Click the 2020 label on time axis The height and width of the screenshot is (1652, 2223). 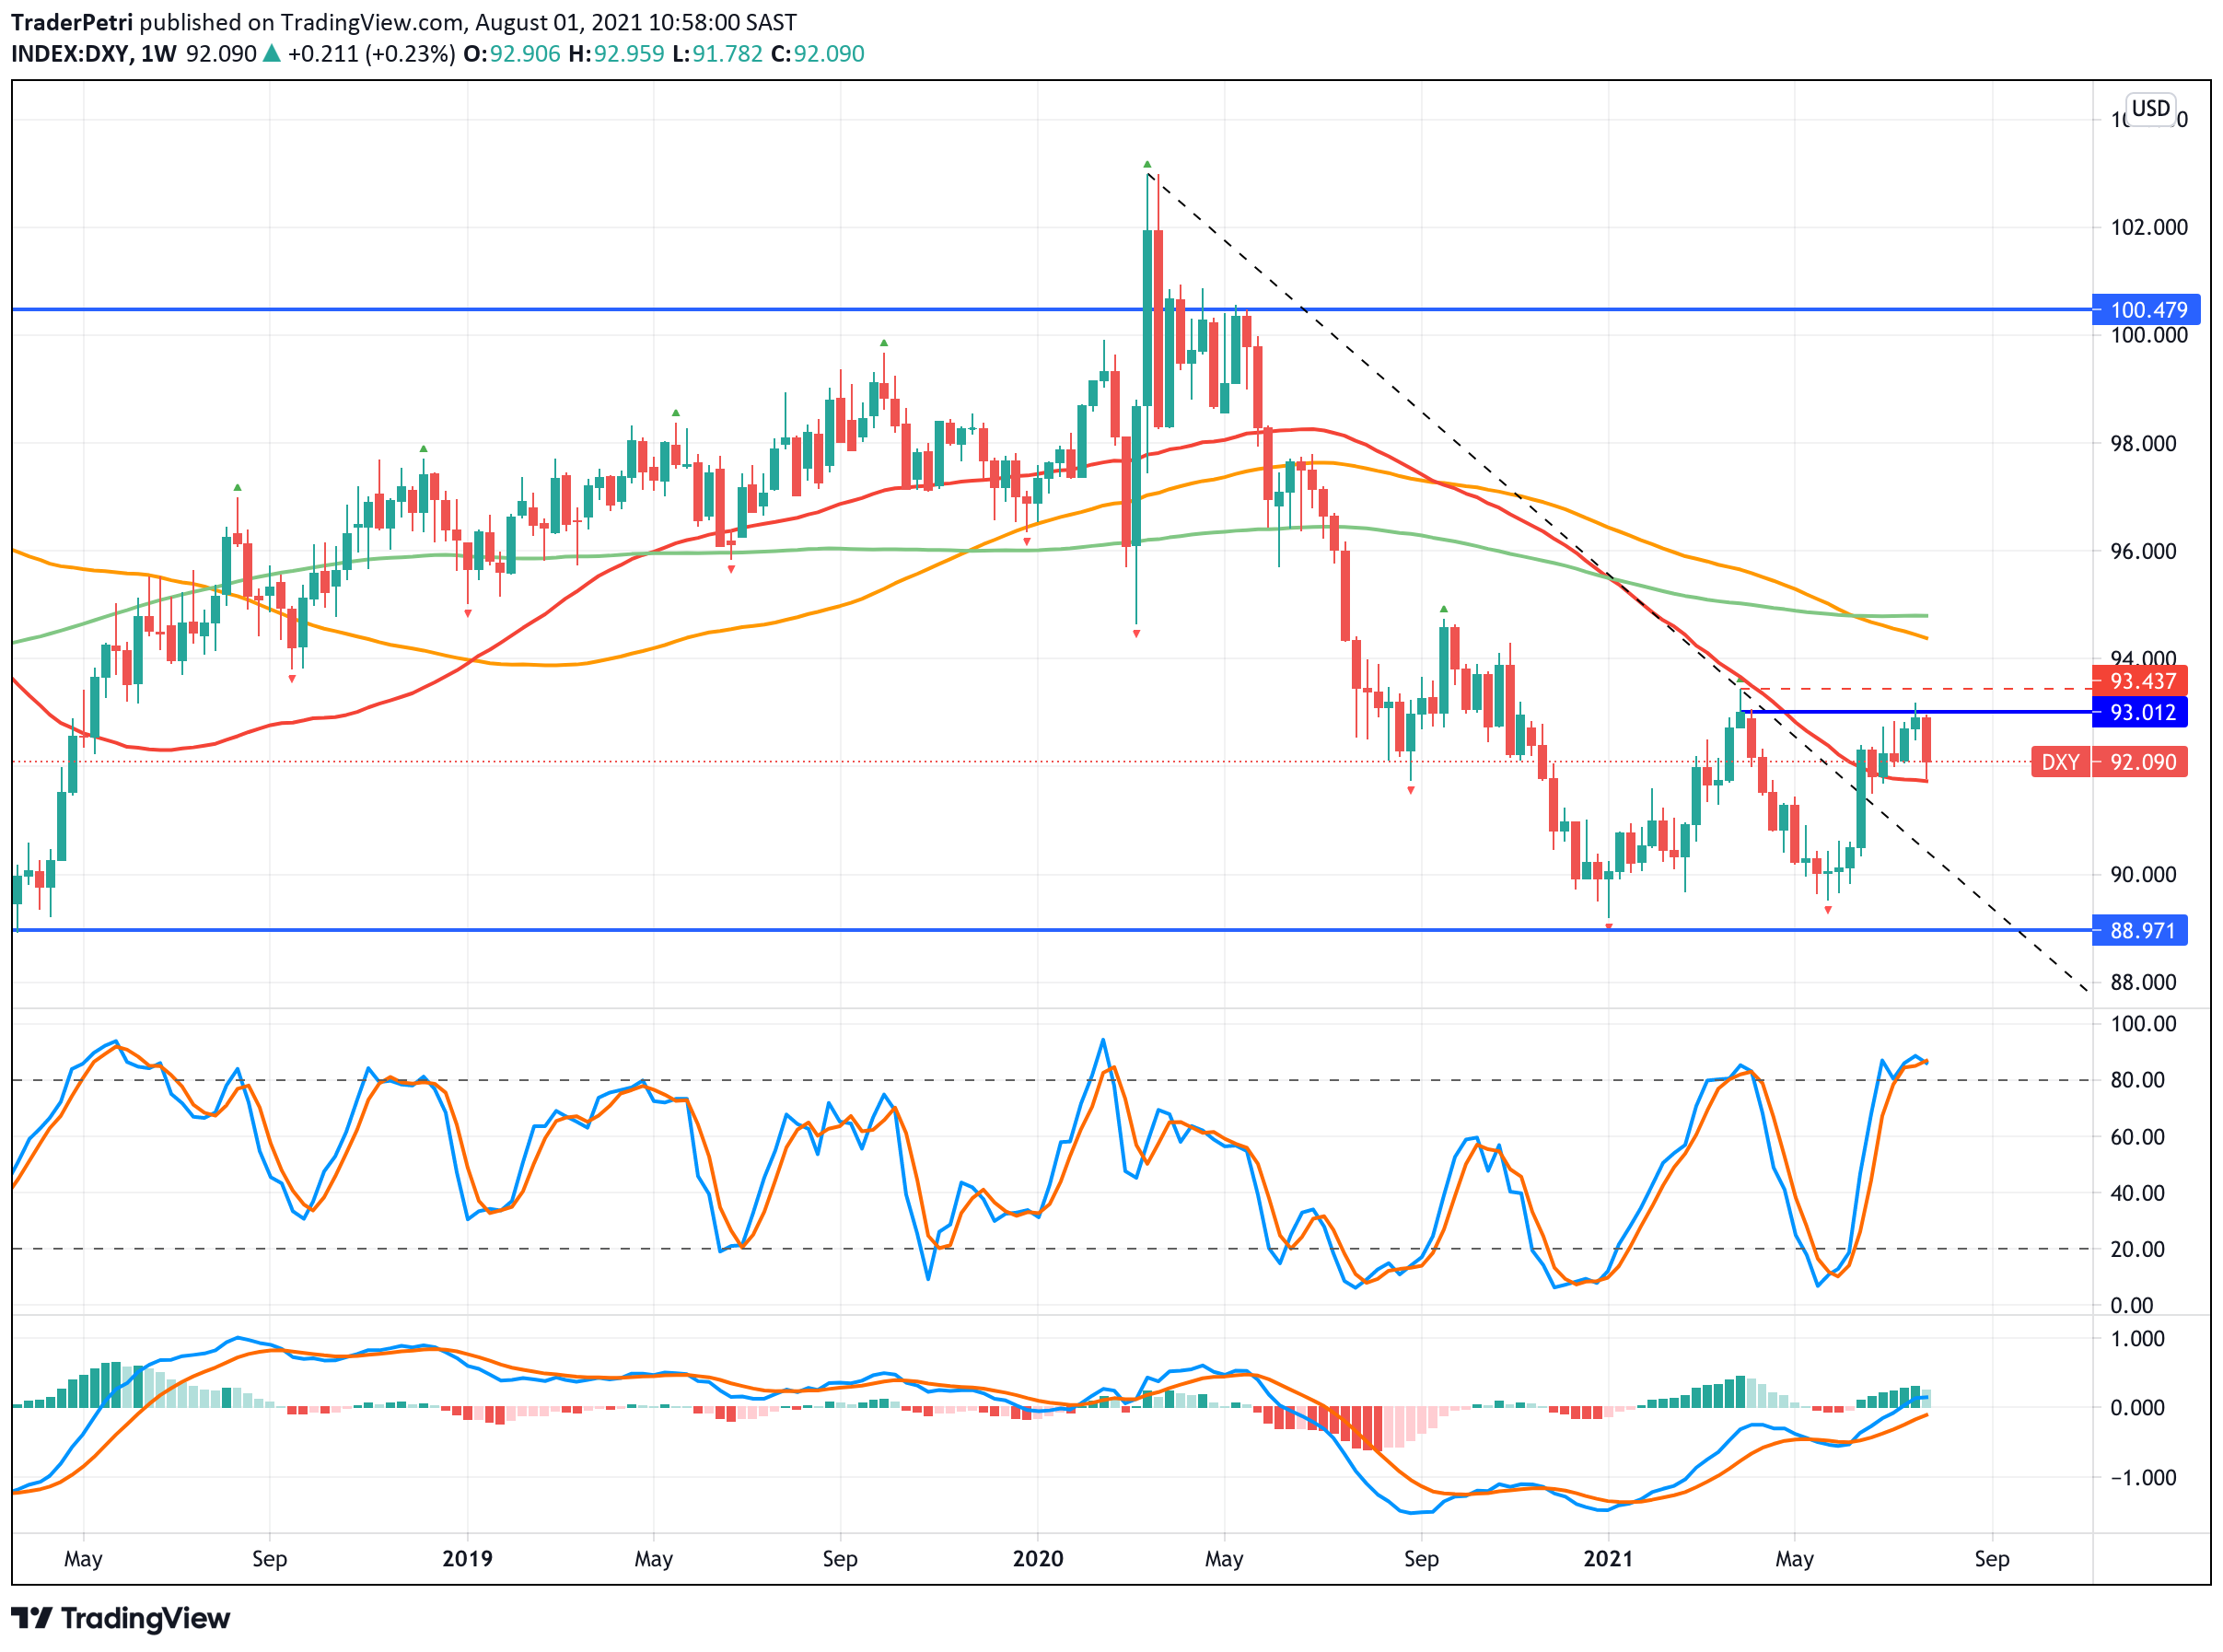(x=1037, y=1558)
